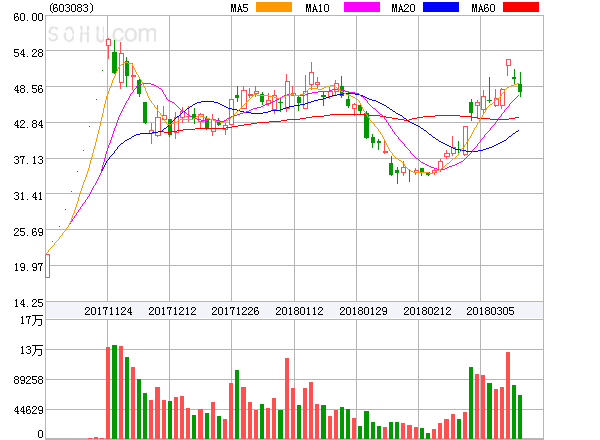Viewport: 600px width, 440px height.
Task: Click the 37.13 price axis label
Action: click(28, 160)
